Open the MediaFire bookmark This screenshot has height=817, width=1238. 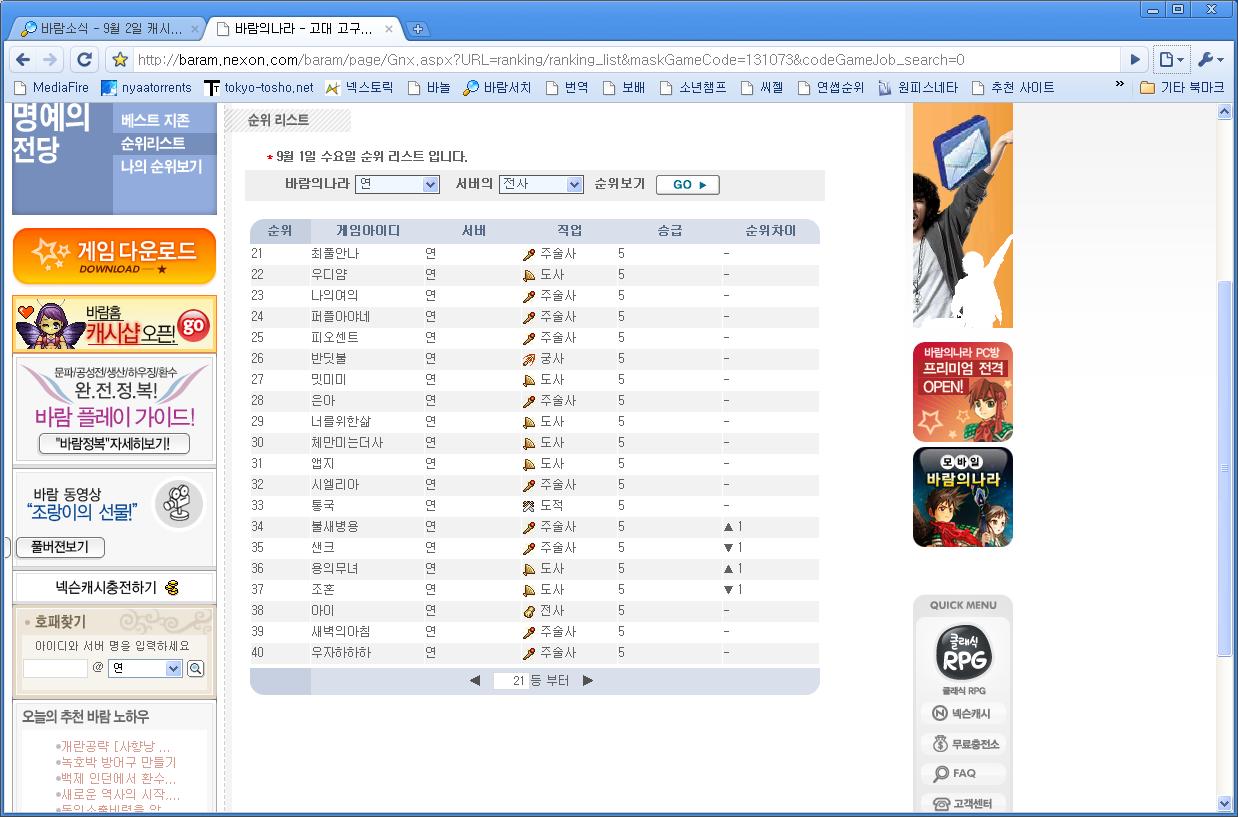click(51, 87)
